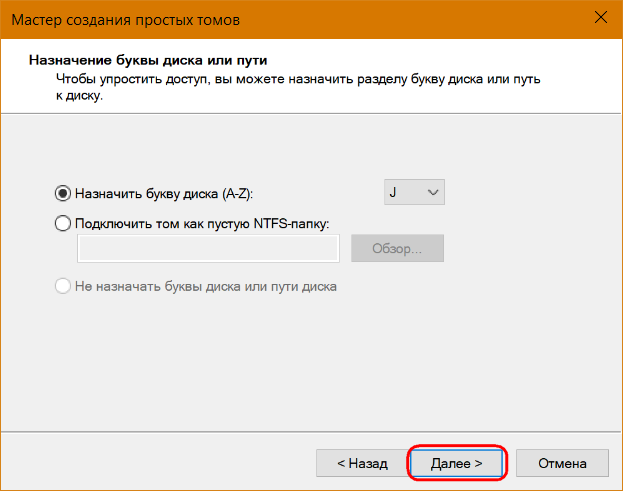Cancel the wizard with "Отмена"
Viewport: 623px width, 491px height.
562,463
